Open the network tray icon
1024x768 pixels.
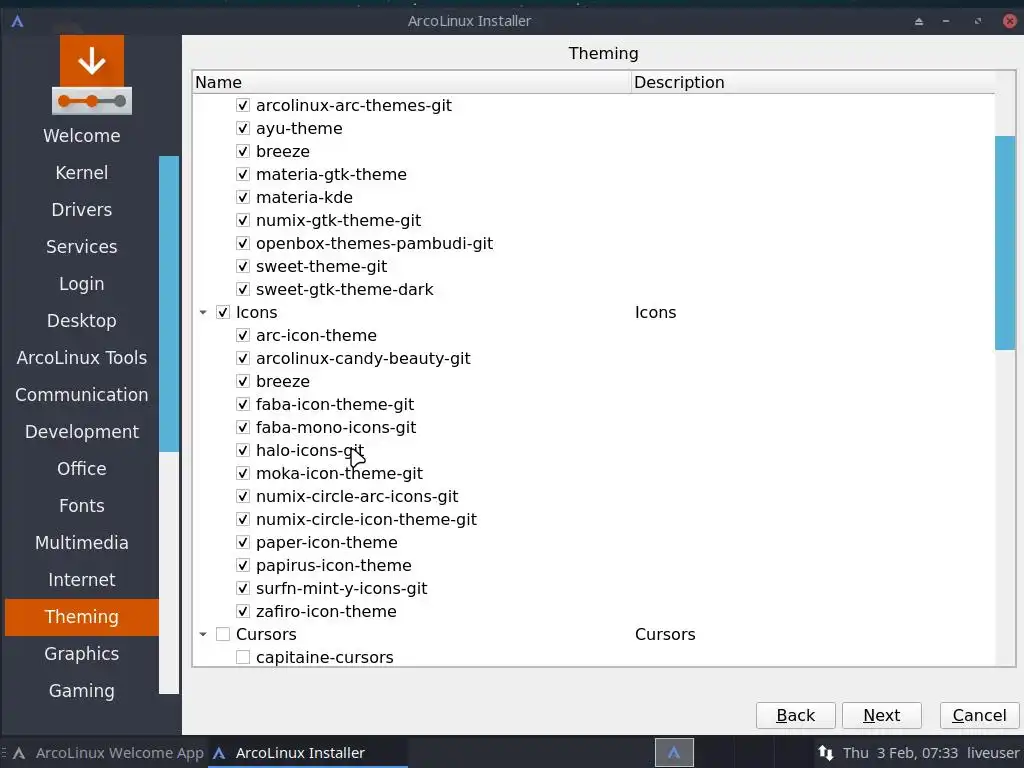tap(825, 752)
